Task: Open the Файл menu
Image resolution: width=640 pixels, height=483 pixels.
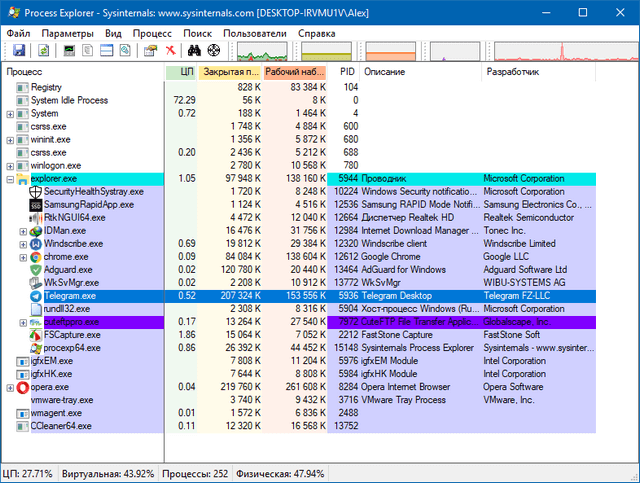Action: 18,33
